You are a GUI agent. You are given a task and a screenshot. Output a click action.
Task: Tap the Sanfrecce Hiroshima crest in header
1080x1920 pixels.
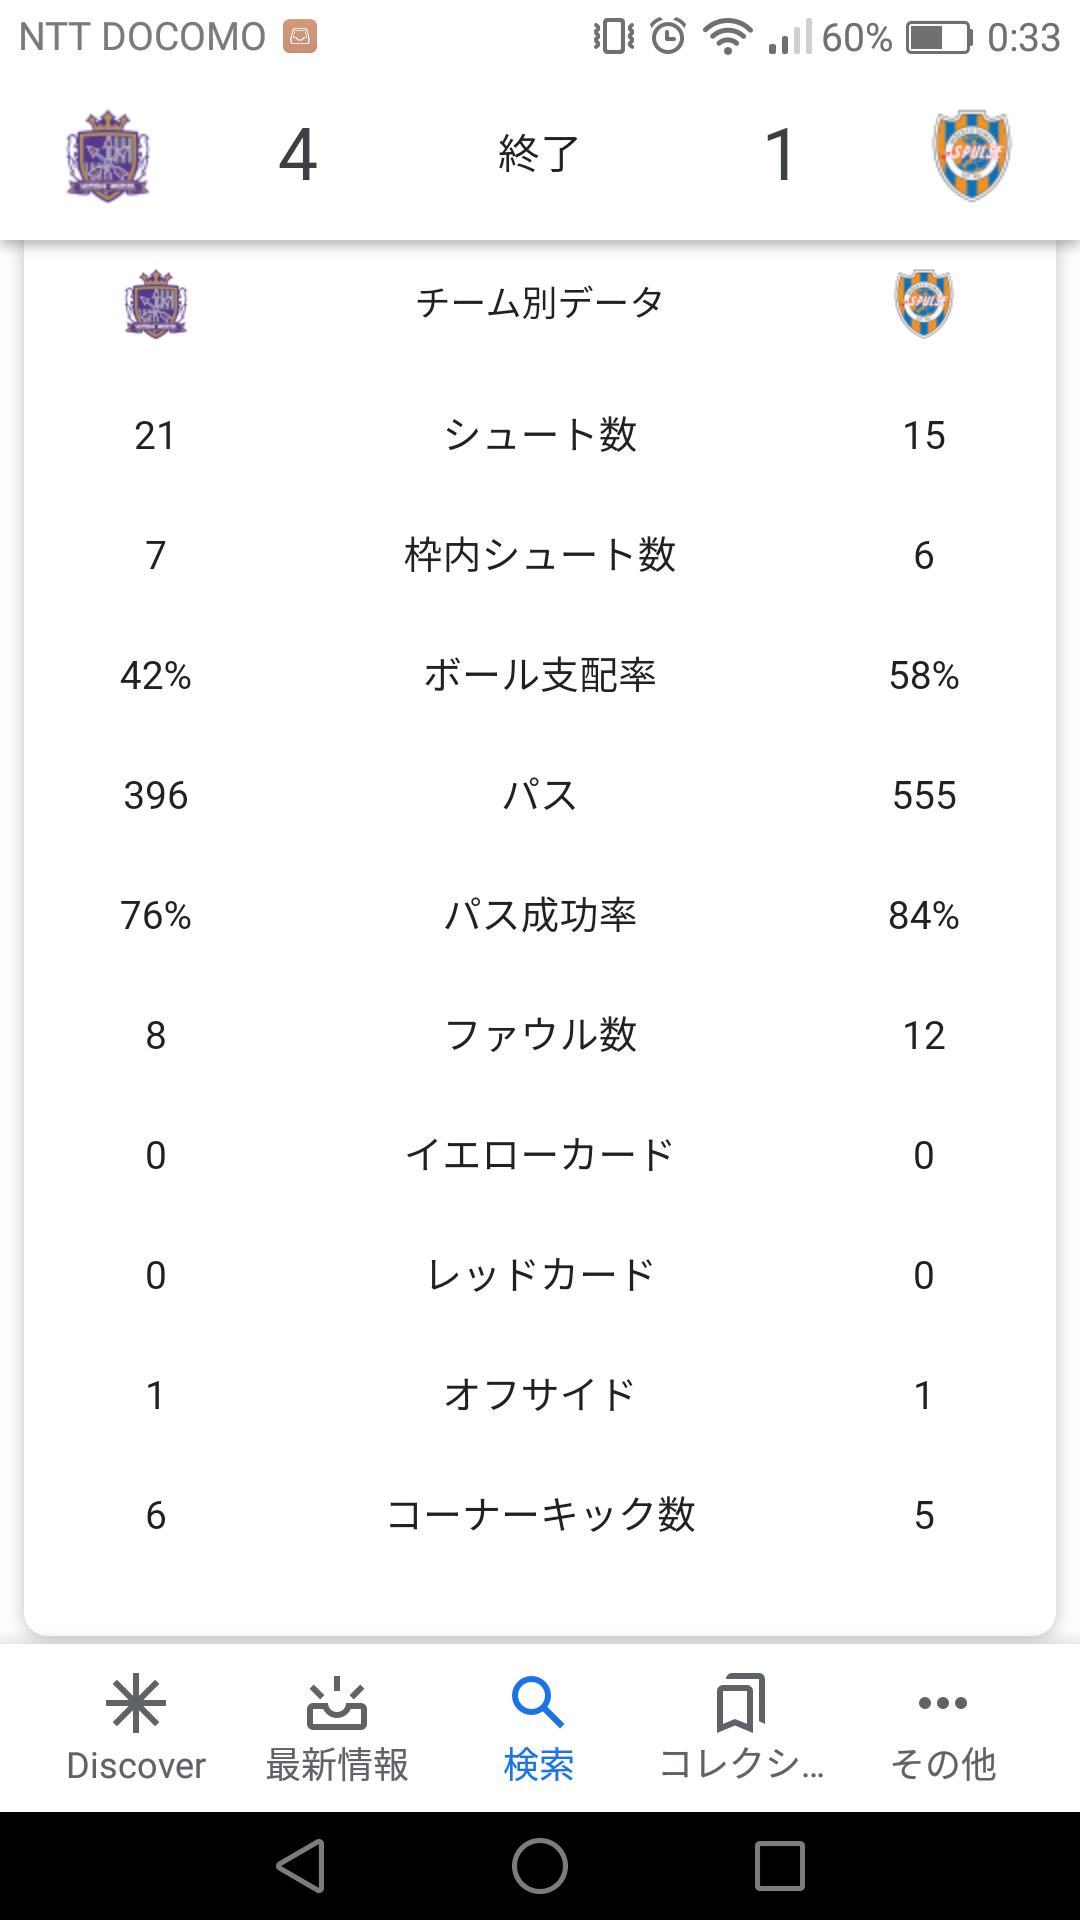tap(108, 156)
